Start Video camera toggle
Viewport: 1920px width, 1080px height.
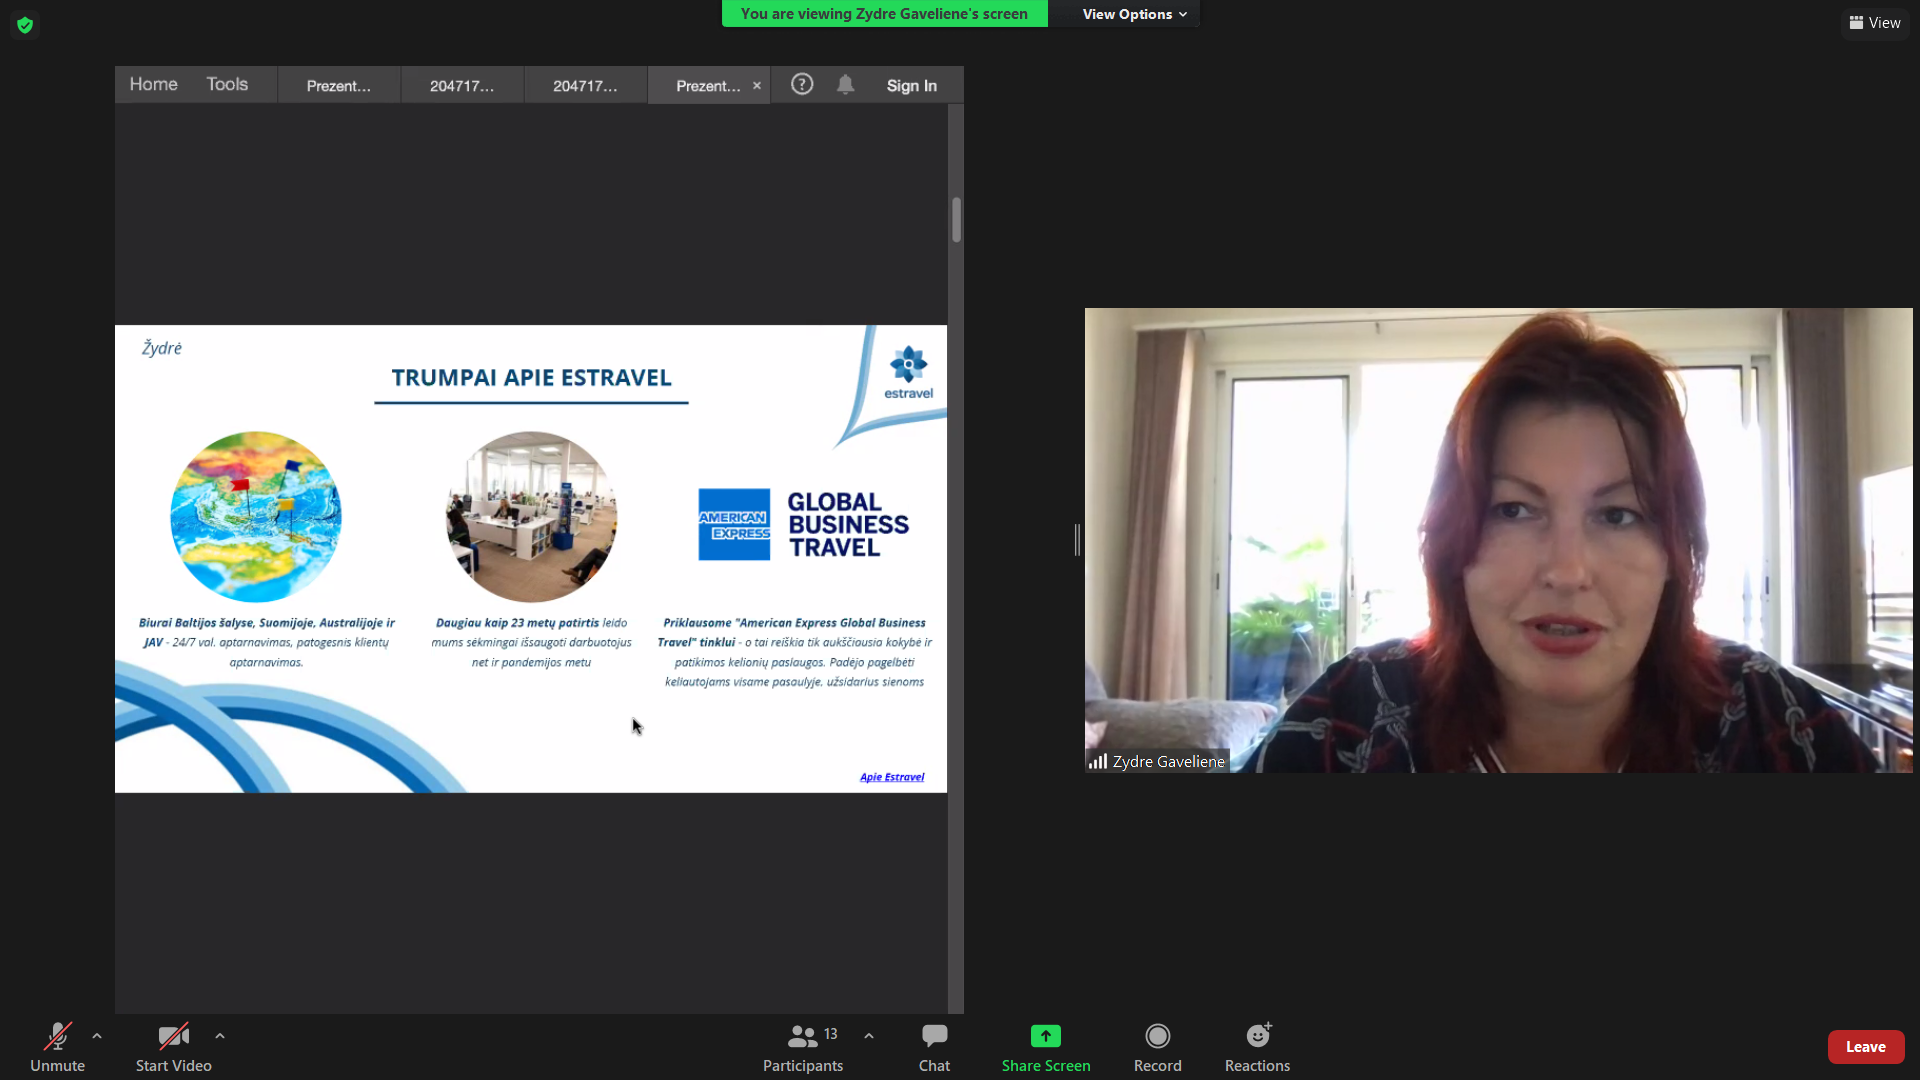tap(173, 1047)
